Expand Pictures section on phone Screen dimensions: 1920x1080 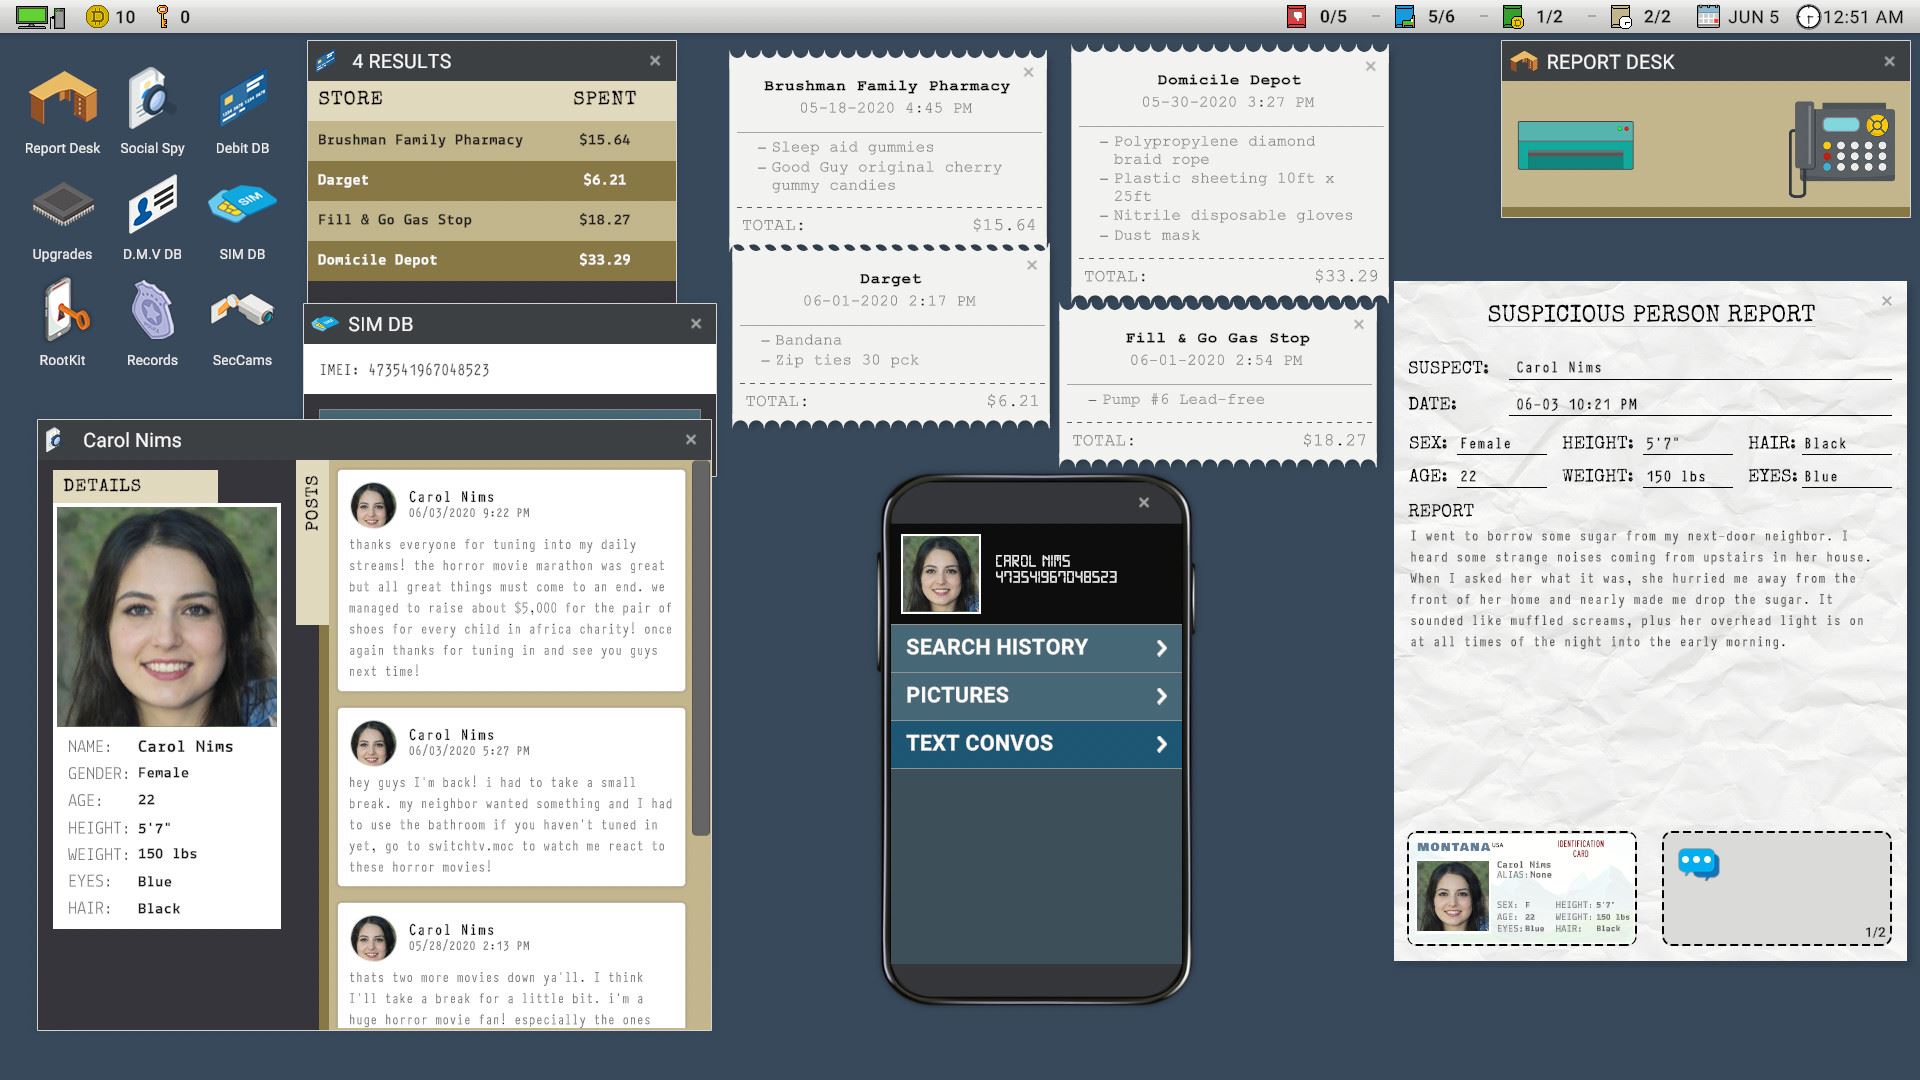[1034, 694]
